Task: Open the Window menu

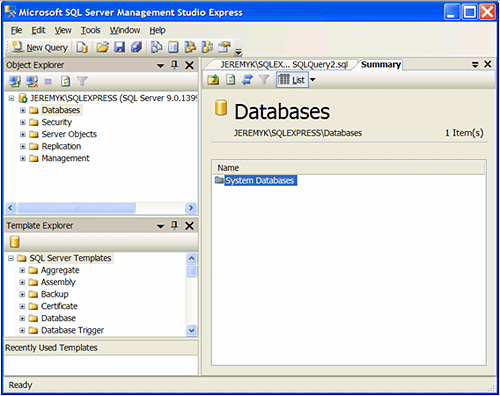Action: click(x=125, y=30)
